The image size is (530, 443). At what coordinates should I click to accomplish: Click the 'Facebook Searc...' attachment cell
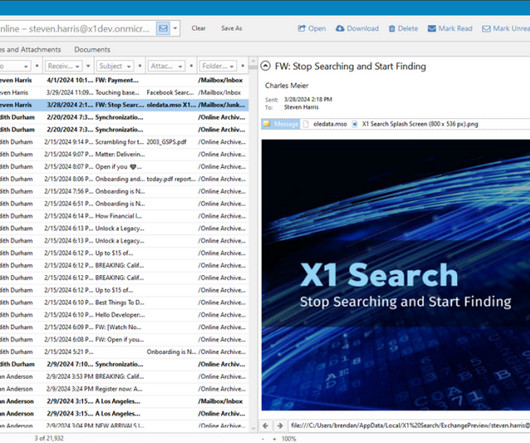[x=170, y=93]
